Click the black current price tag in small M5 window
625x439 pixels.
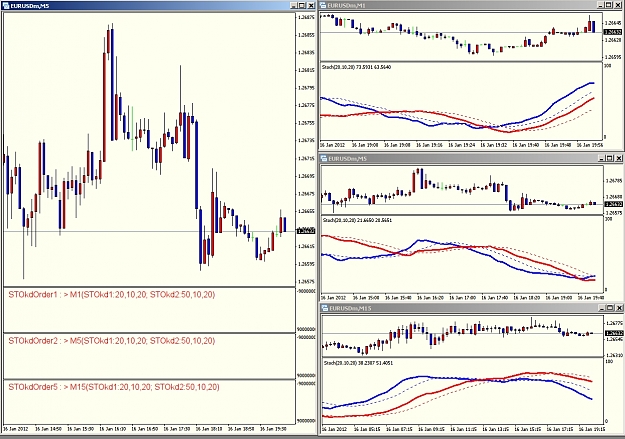coord(613,204)
